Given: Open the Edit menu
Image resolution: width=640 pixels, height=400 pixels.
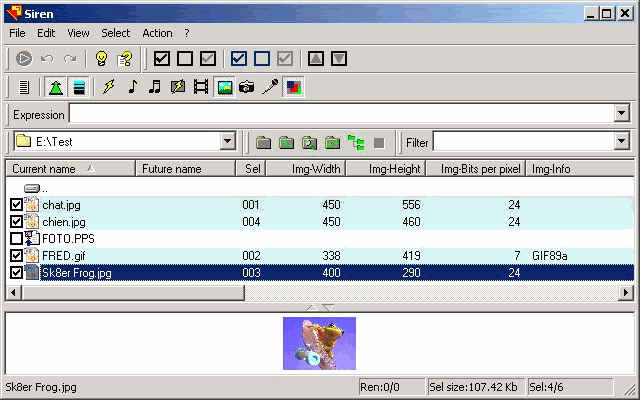Looking at the screenshot, I should click(x=46, y=33).
